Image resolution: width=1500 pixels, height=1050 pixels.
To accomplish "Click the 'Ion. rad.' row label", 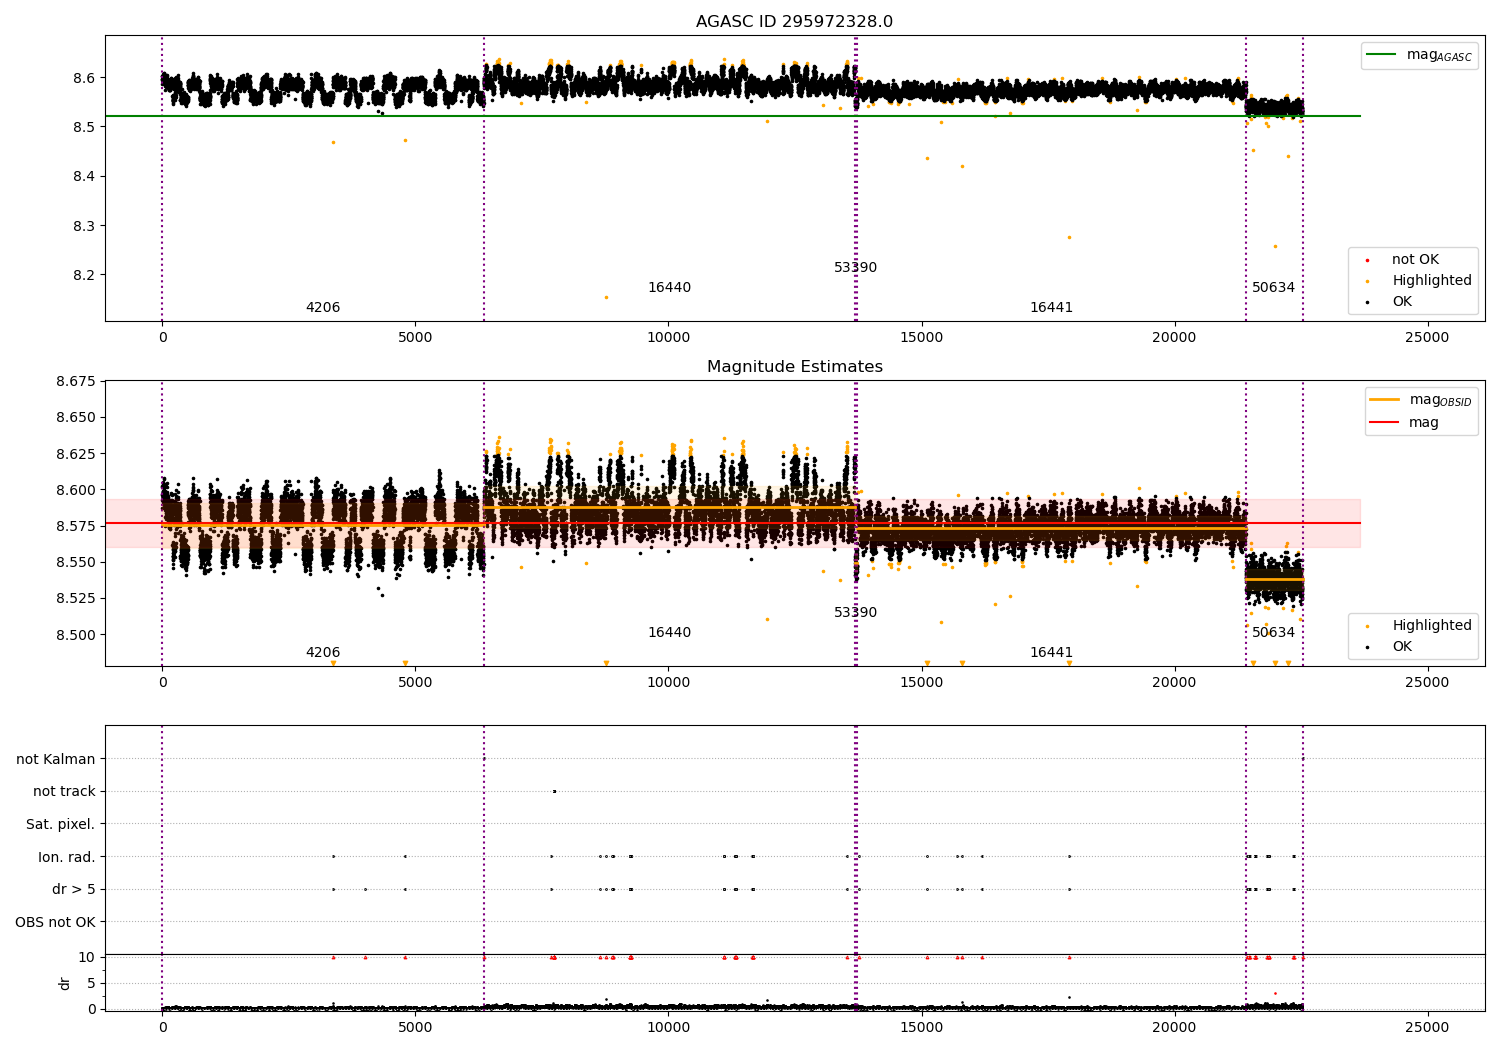I will coord(67,857).
